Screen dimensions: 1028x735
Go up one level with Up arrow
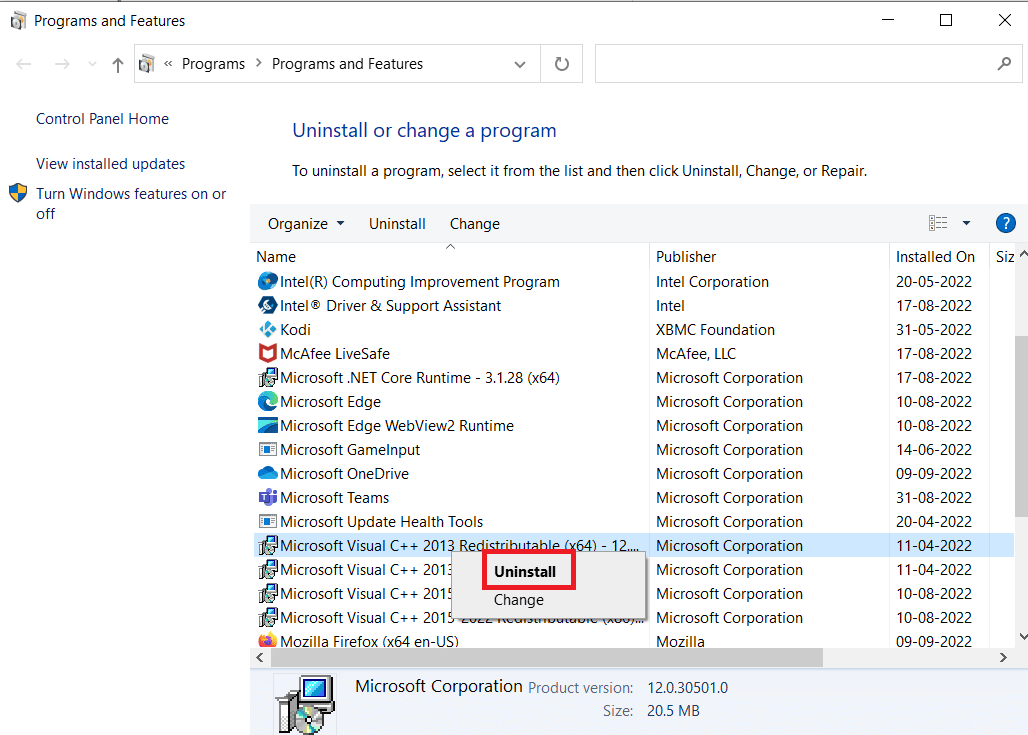(x=118, y=64)
